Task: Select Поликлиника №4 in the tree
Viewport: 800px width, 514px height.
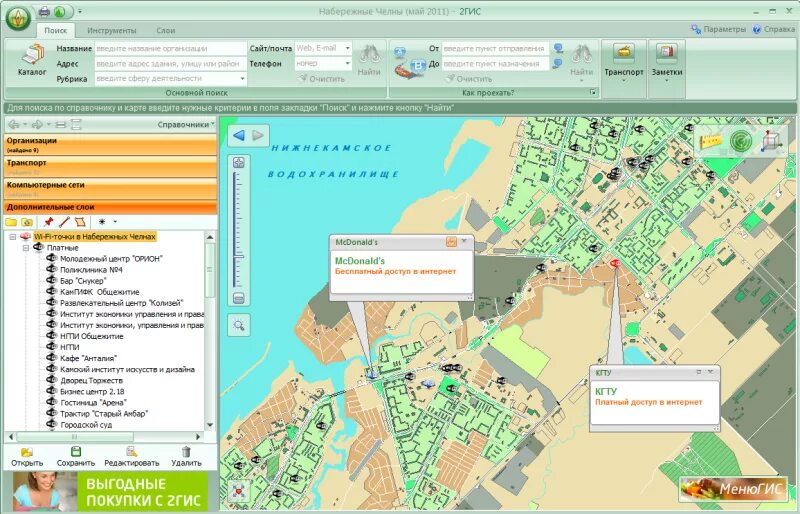Action: [91, 270]
